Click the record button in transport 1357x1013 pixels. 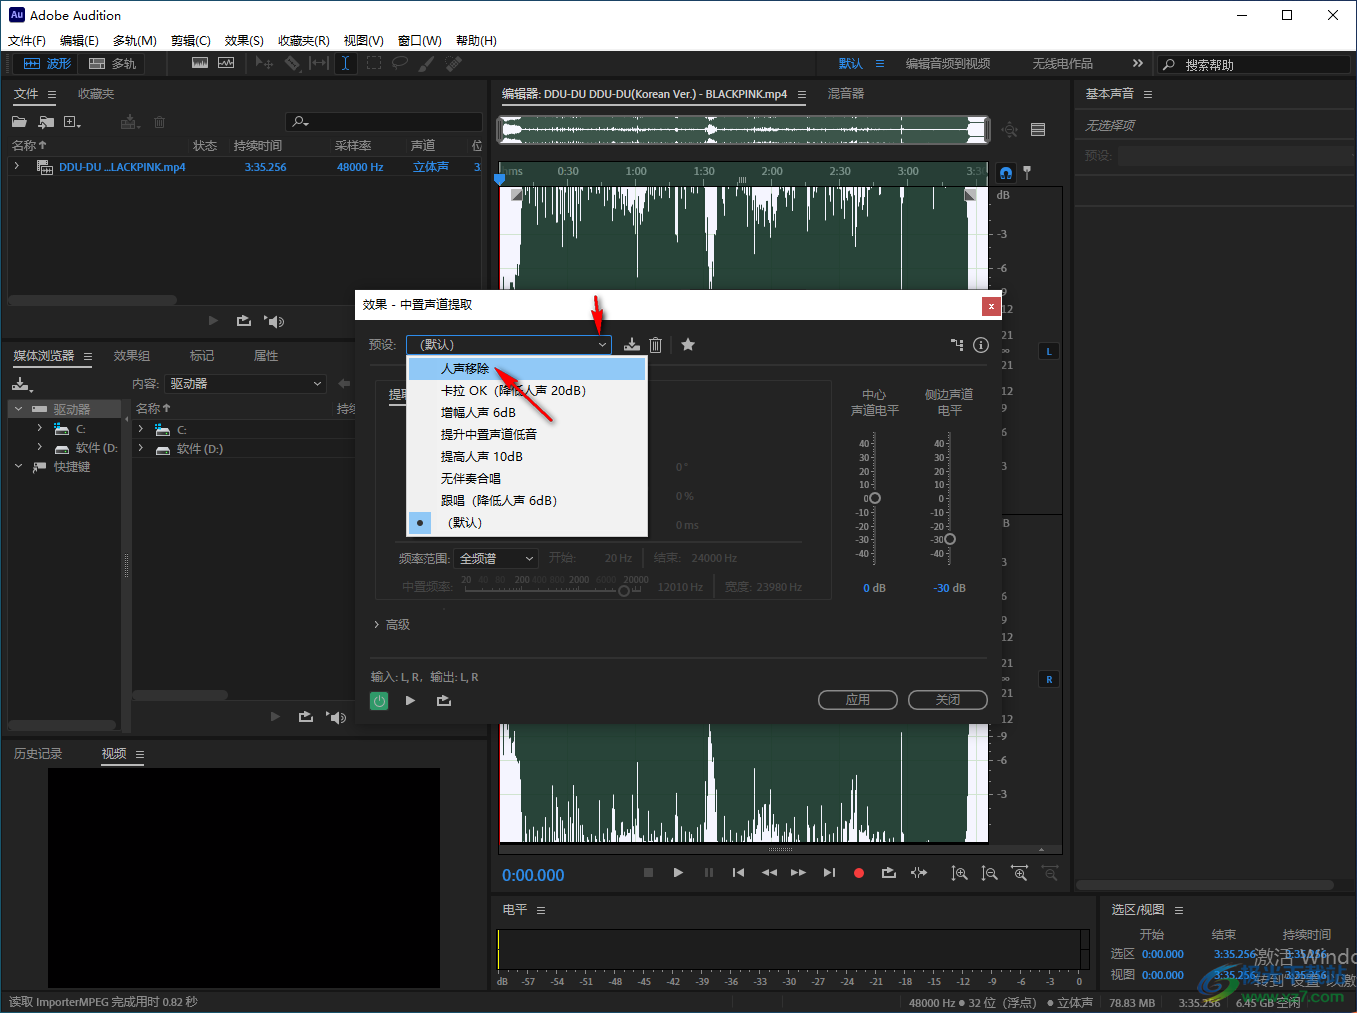pos(858,873)
